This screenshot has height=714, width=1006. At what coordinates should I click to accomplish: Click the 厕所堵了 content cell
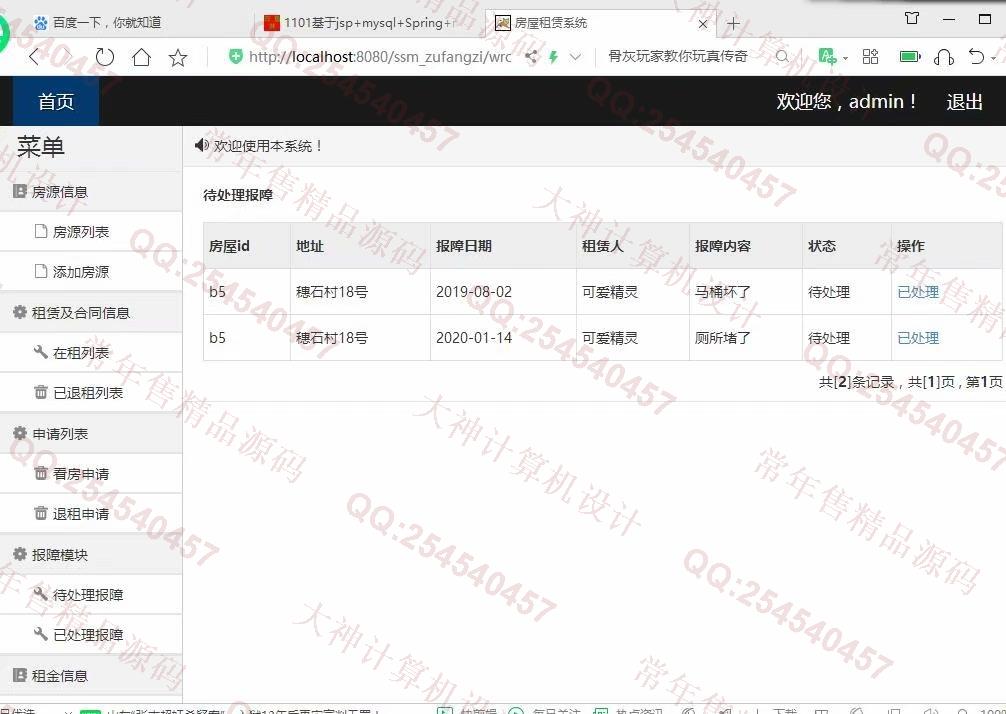(746, 337)
